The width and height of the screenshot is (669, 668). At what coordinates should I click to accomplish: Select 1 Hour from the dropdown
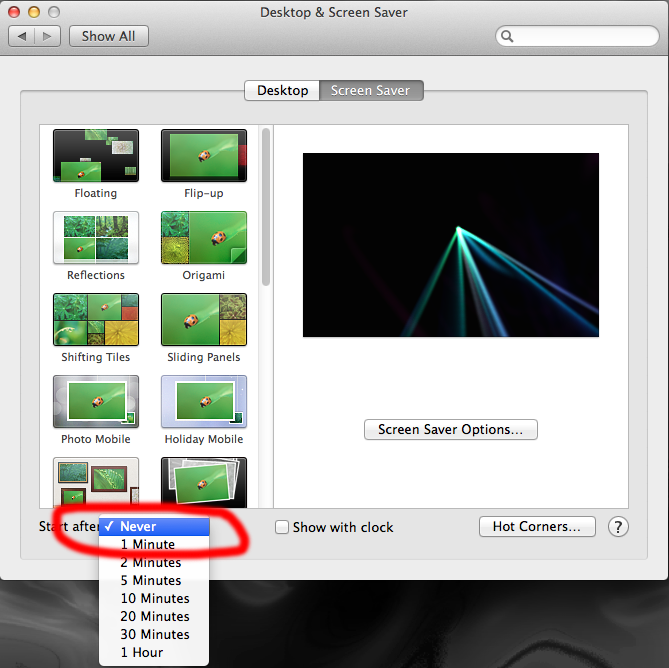pos(154,652)
